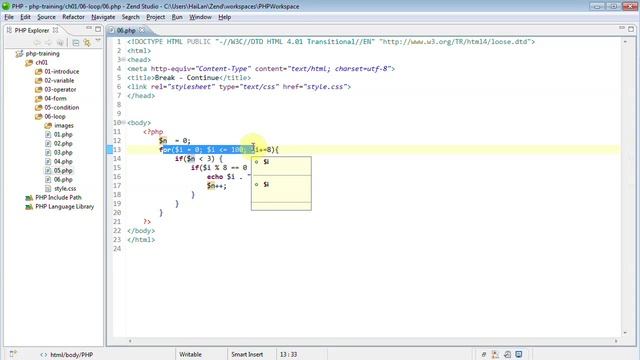This screenshot has height=360, width=640.
Task: Select the php-training project node
Action: [x=42, y=53]
